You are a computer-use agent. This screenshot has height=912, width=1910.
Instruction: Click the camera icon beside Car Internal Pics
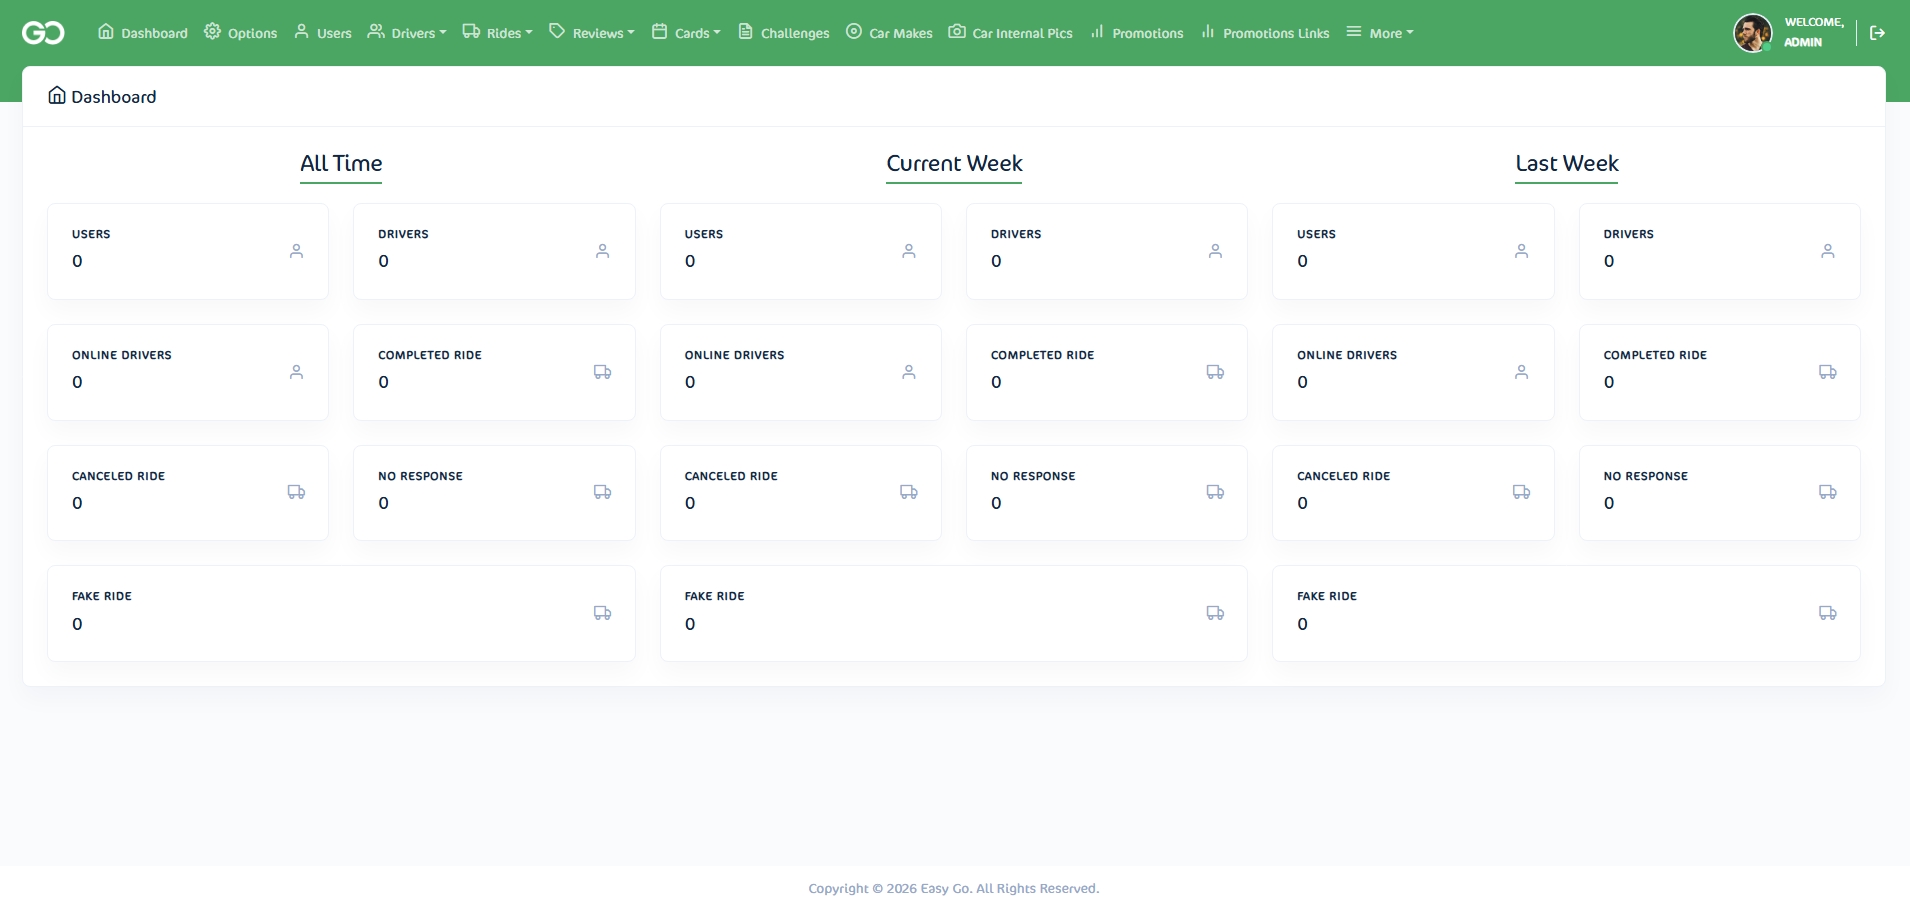[957, 32]
